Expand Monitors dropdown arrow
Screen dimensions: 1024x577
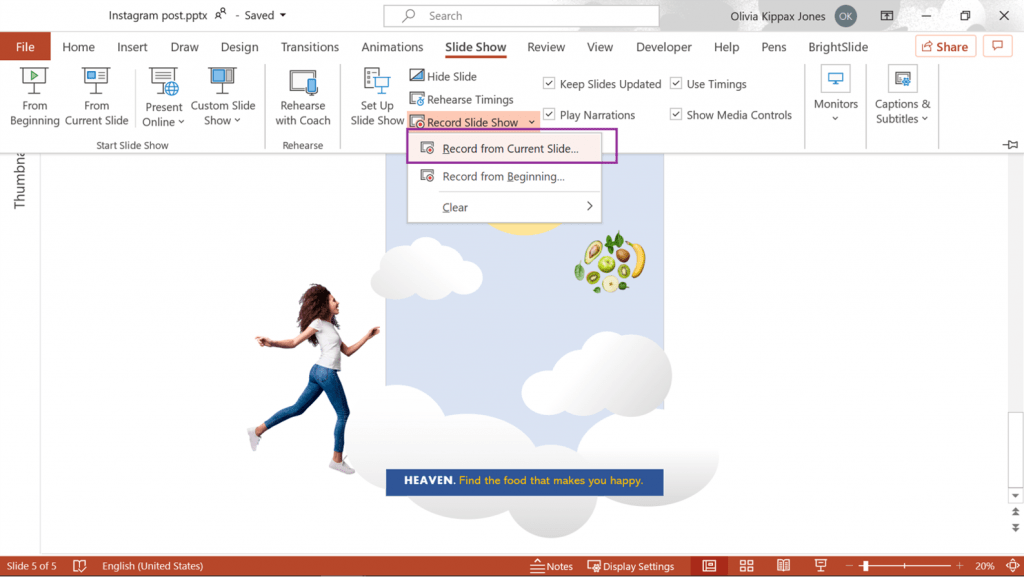[835, 119]
